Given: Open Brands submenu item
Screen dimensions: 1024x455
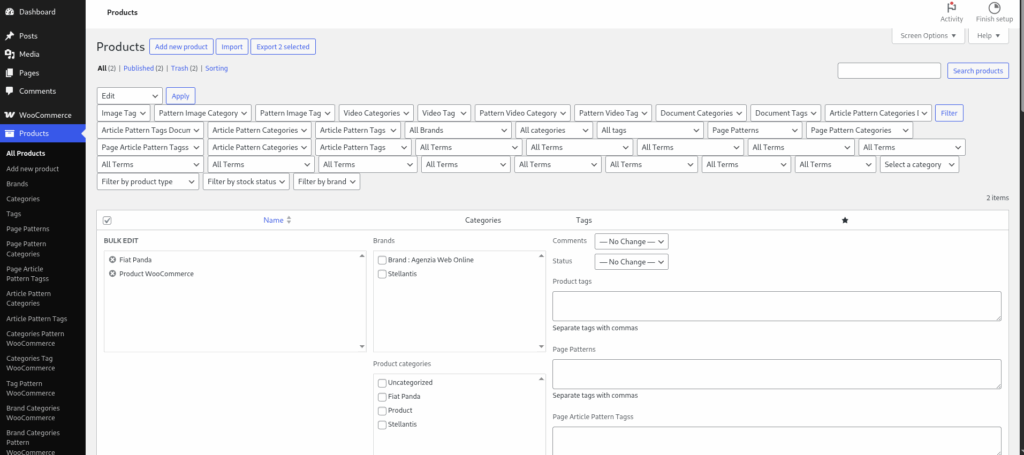Looking at the screenshot, I should (17, 183).
